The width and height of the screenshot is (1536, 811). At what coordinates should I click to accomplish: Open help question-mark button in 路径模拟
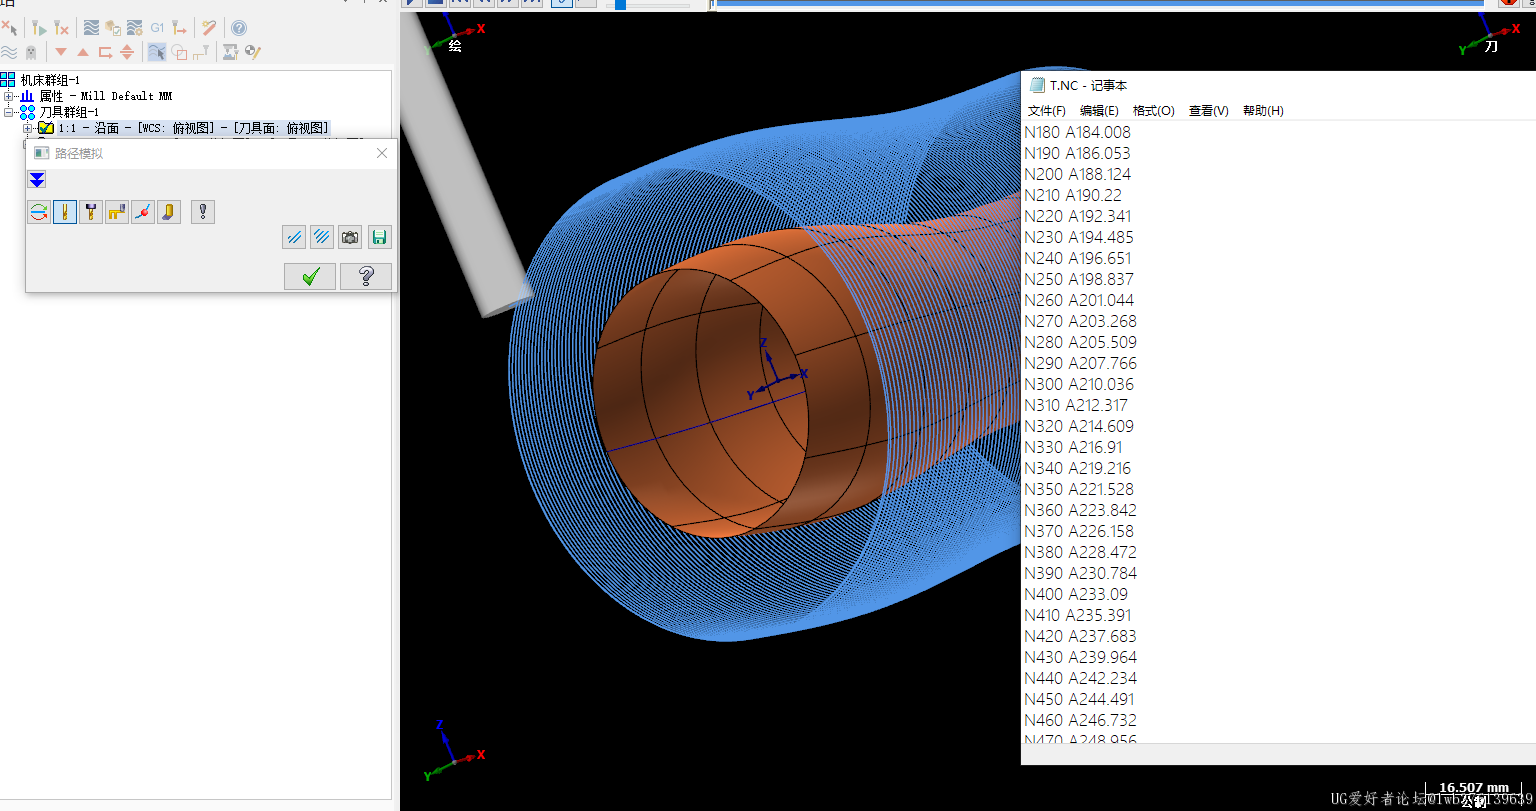pos(366,277)
